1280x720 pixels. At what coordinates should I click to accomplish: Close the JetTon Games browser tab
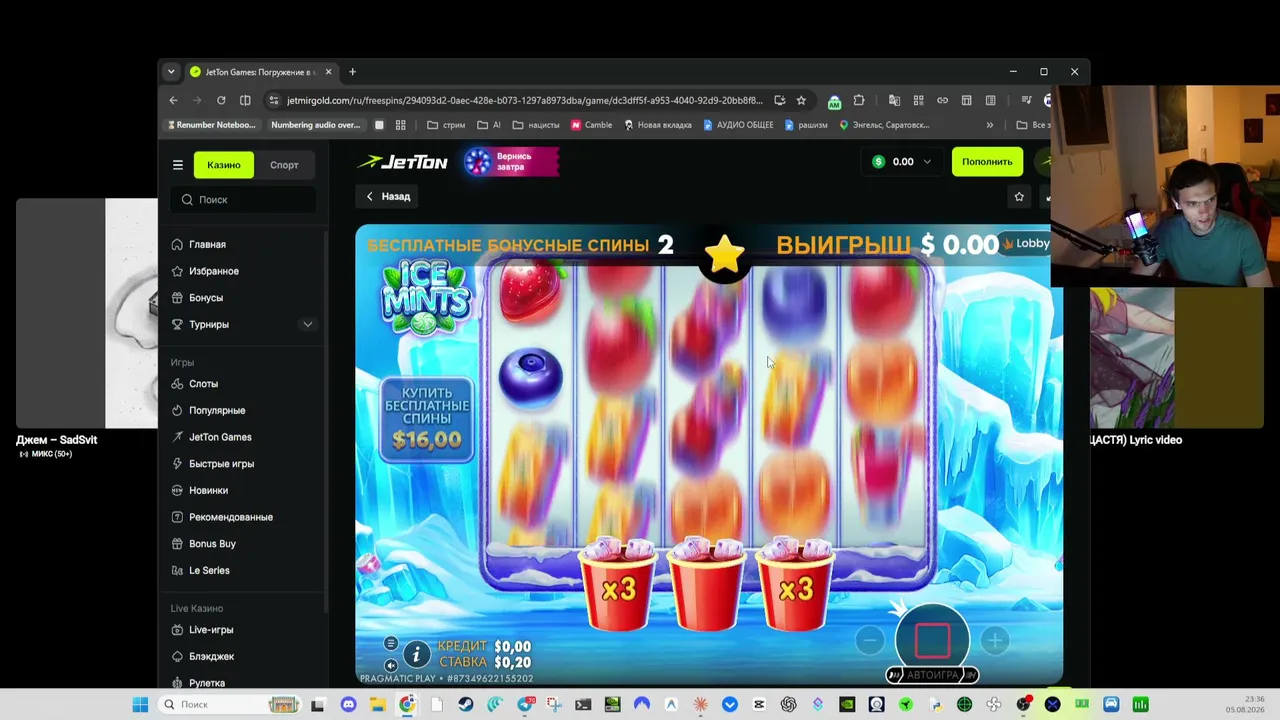tap(328, 72)
